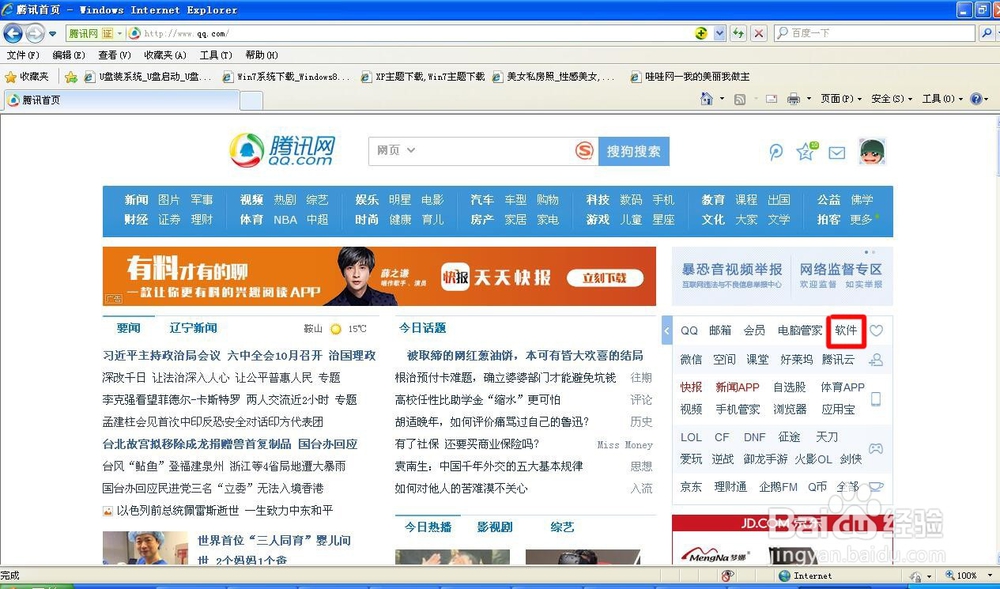
Task: Click the refresh icon in address bar
Action: tap(739, 33)
